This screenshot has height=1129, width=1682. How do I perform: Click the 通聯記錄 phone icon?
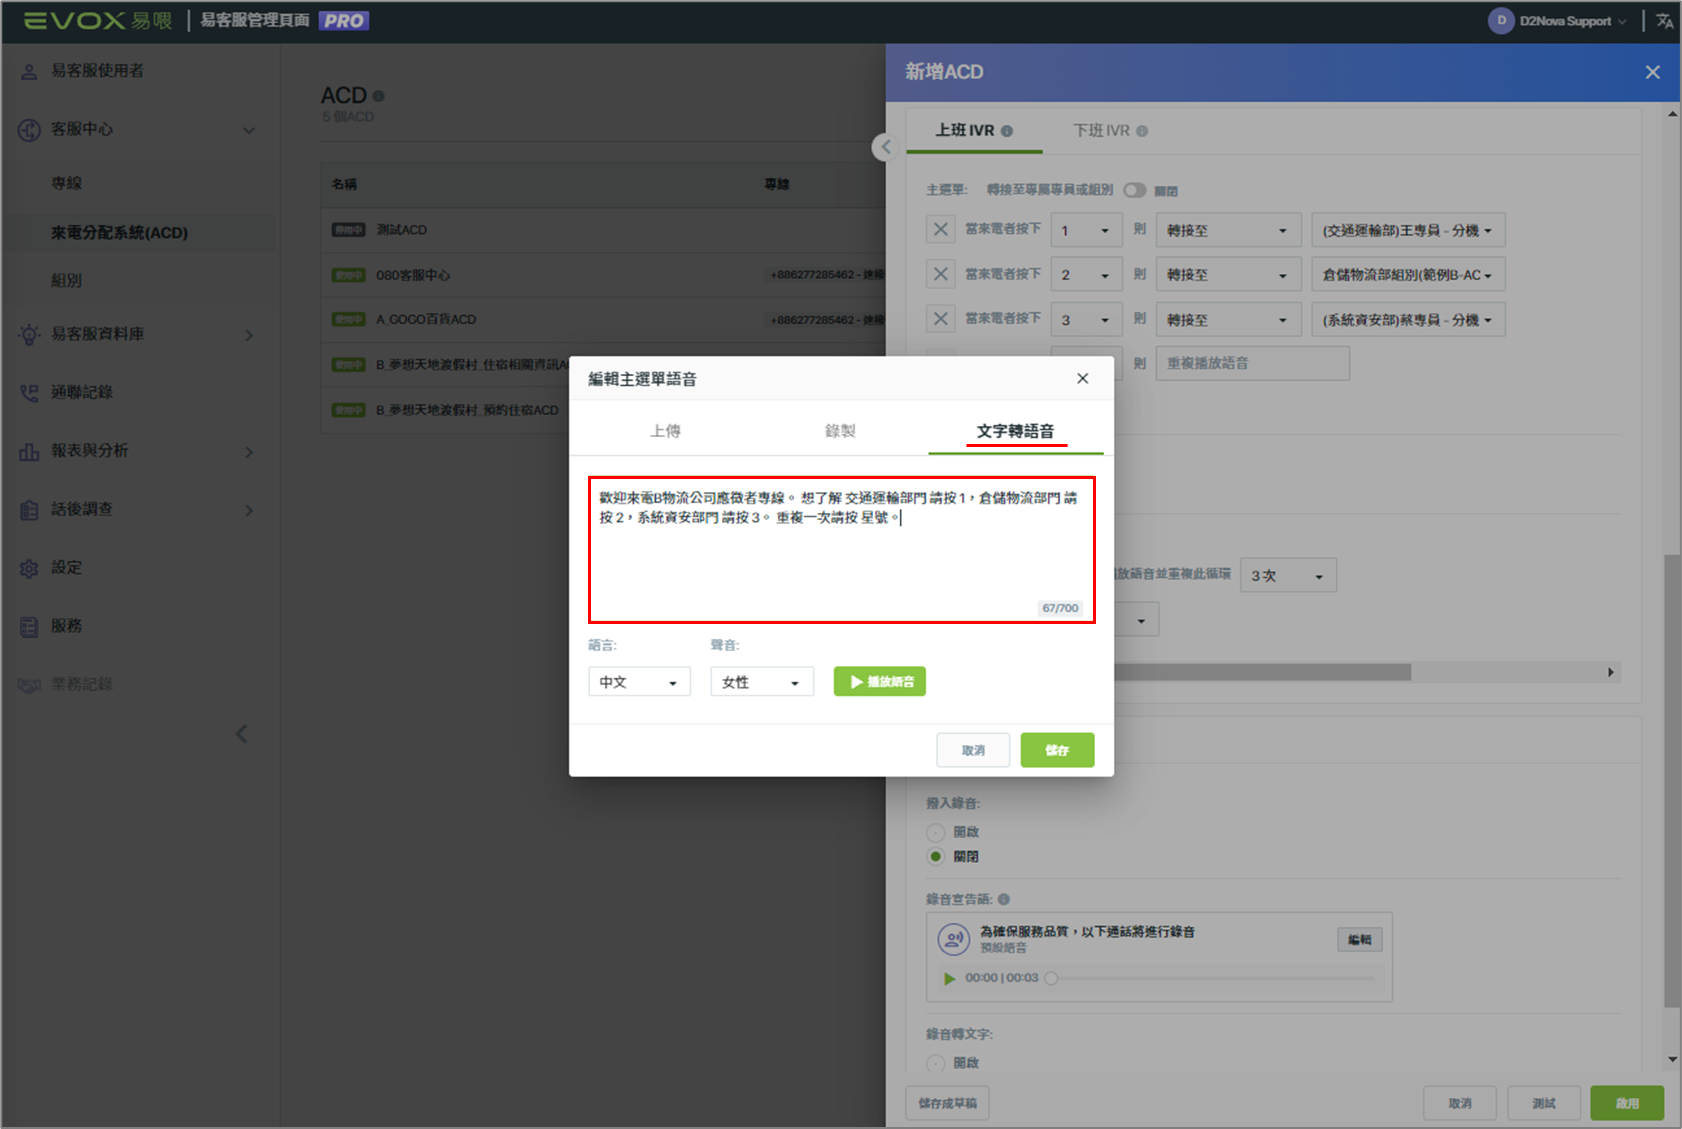tap(29, 393)
